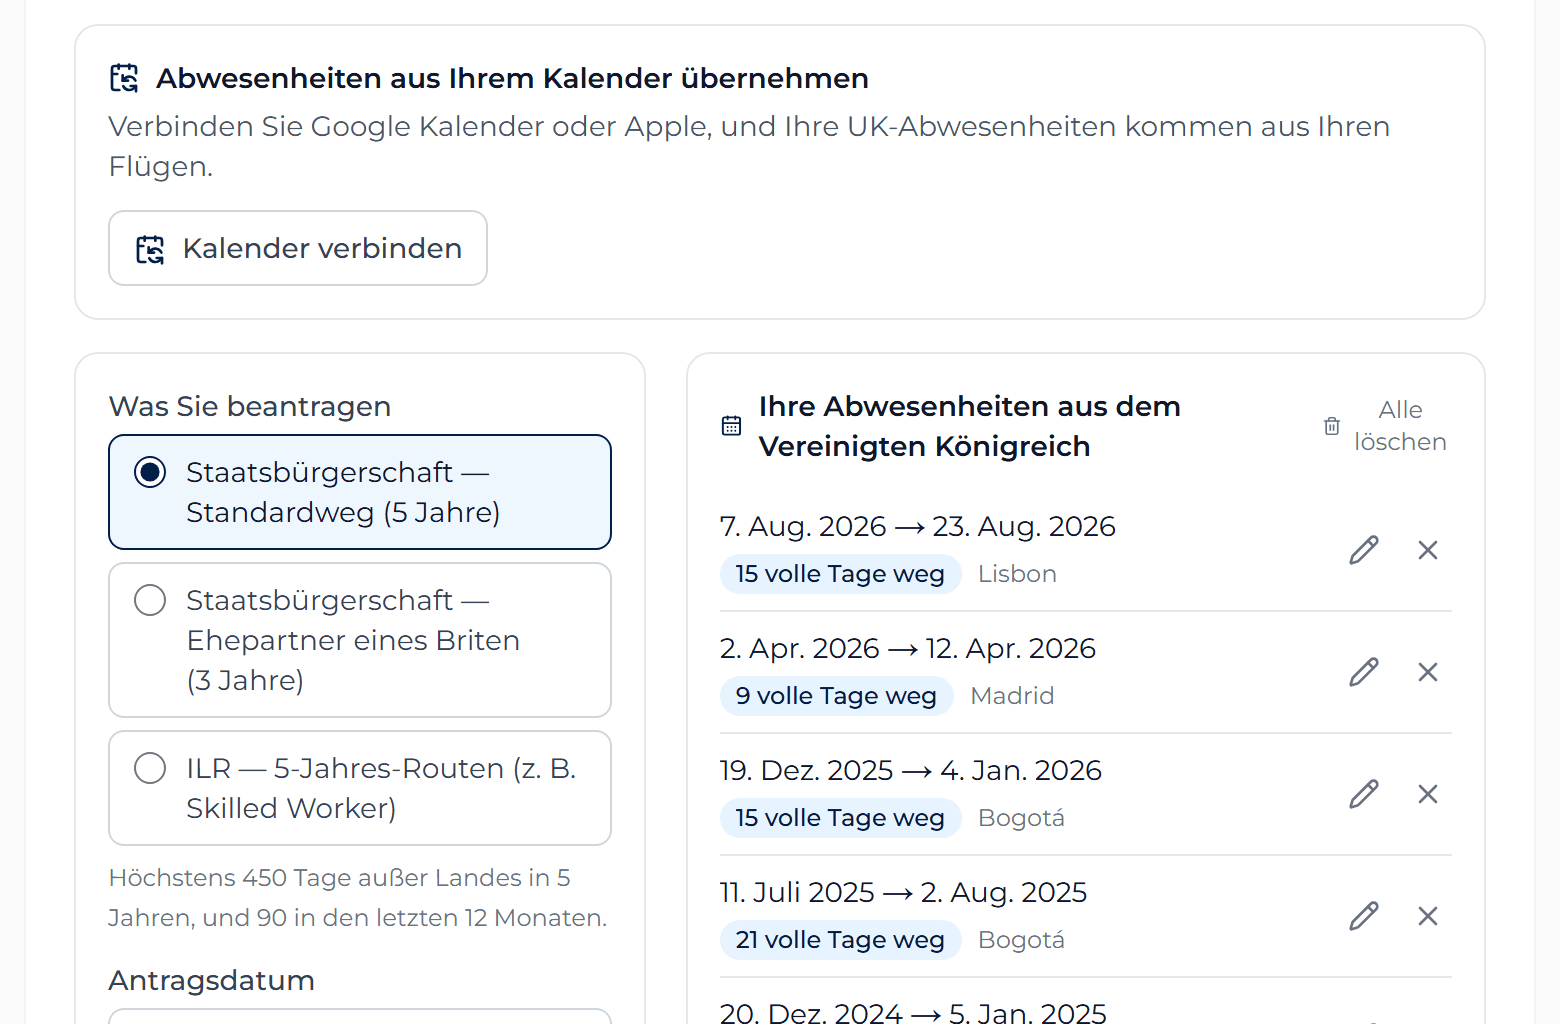Delete the 11. Juli 2025 Bogotá absence
The height and width of the screenshot is (1024, 1560).
1428,916
